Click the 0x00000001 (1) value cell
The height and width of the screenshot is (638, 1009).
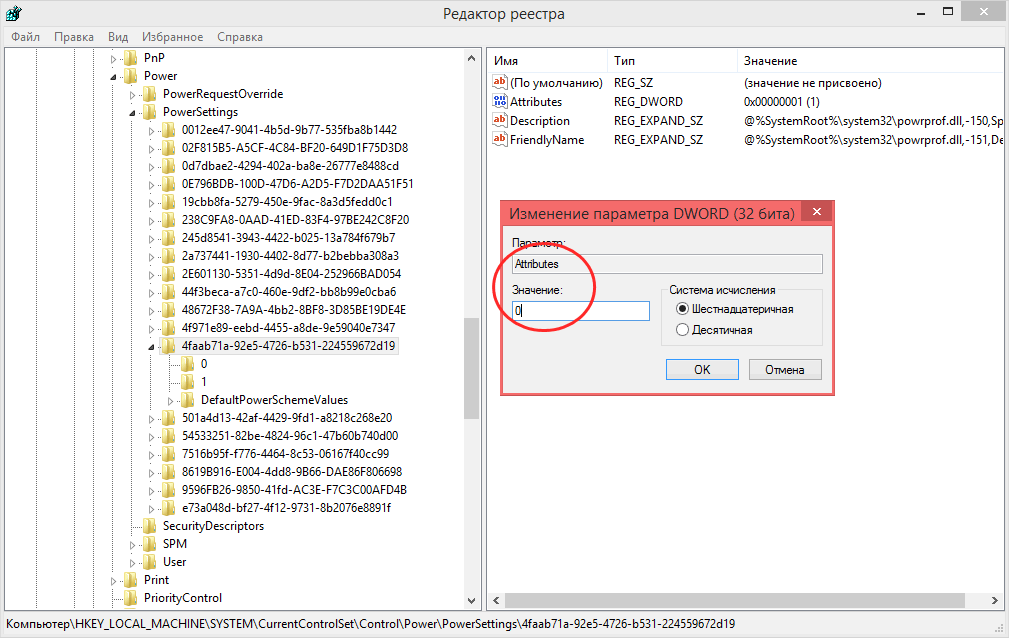[x=781, y=102]
